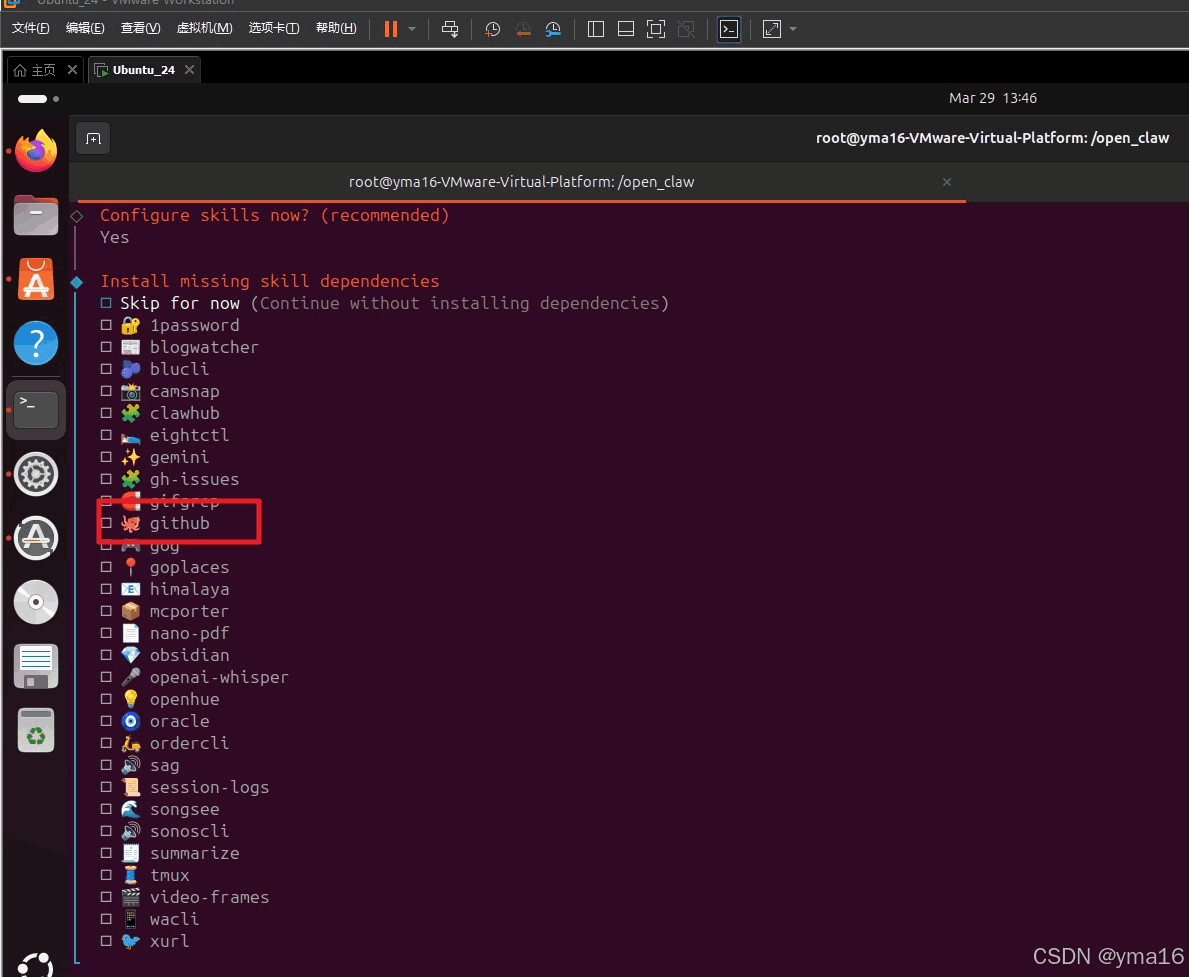This screenshot has width=1189, height=977.
Task: Expand the stretch display dropdown arrow
Action: tap(793, 29)
